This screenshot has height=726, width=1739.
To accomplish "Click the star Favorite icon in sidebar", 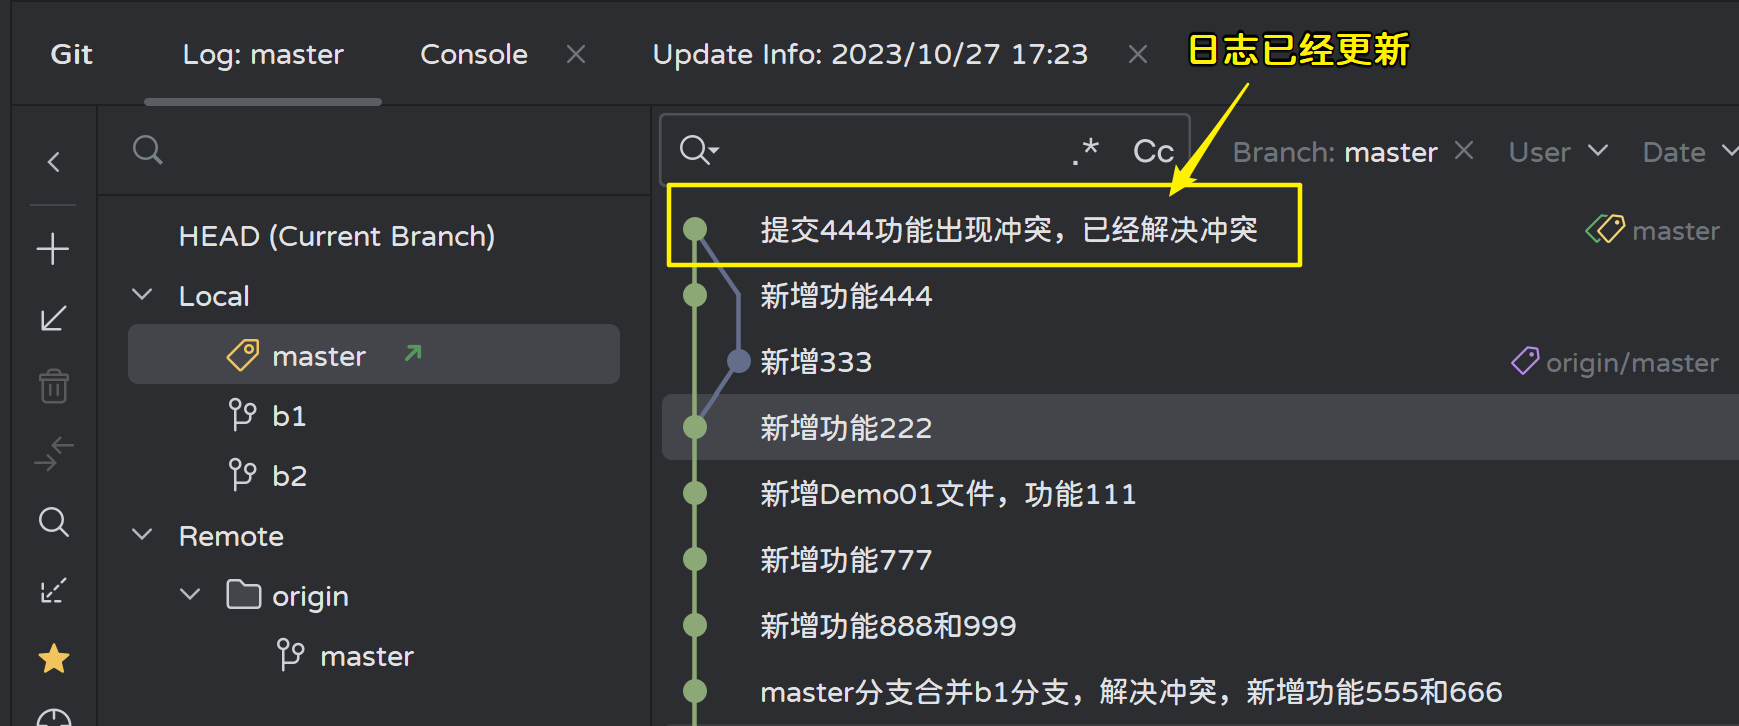I will [53, 659].
